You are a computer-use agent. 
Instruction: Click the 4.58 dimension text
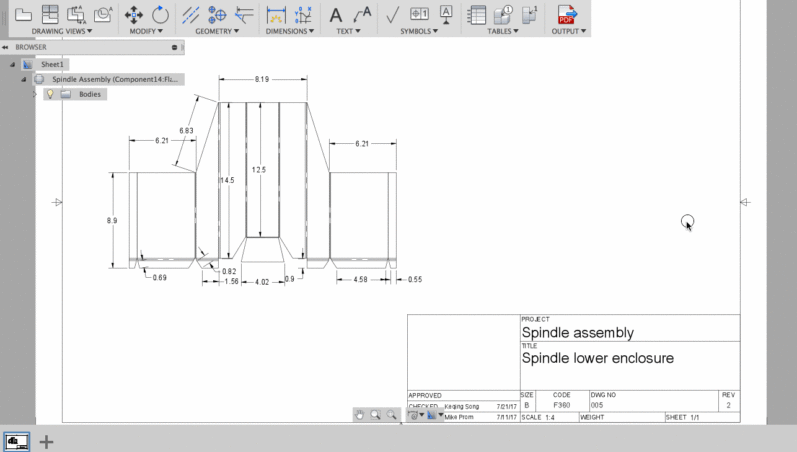[x=360, y=279]
